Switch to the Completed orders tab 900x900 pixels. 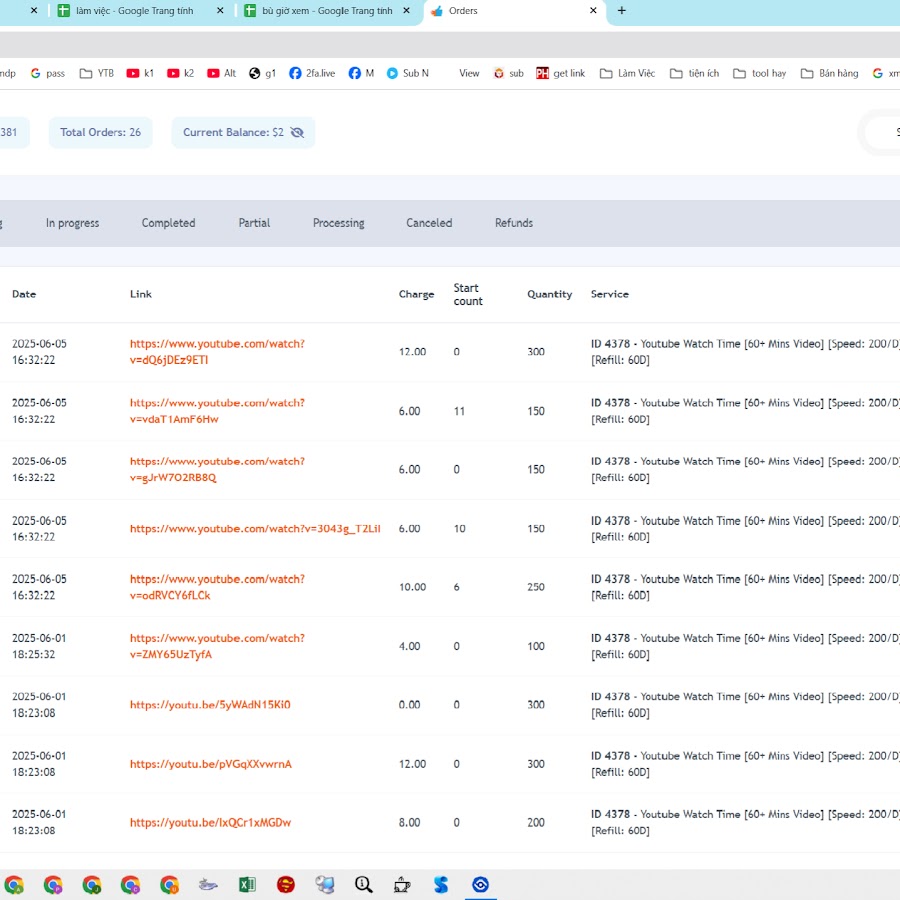click(x=168, y=223)
